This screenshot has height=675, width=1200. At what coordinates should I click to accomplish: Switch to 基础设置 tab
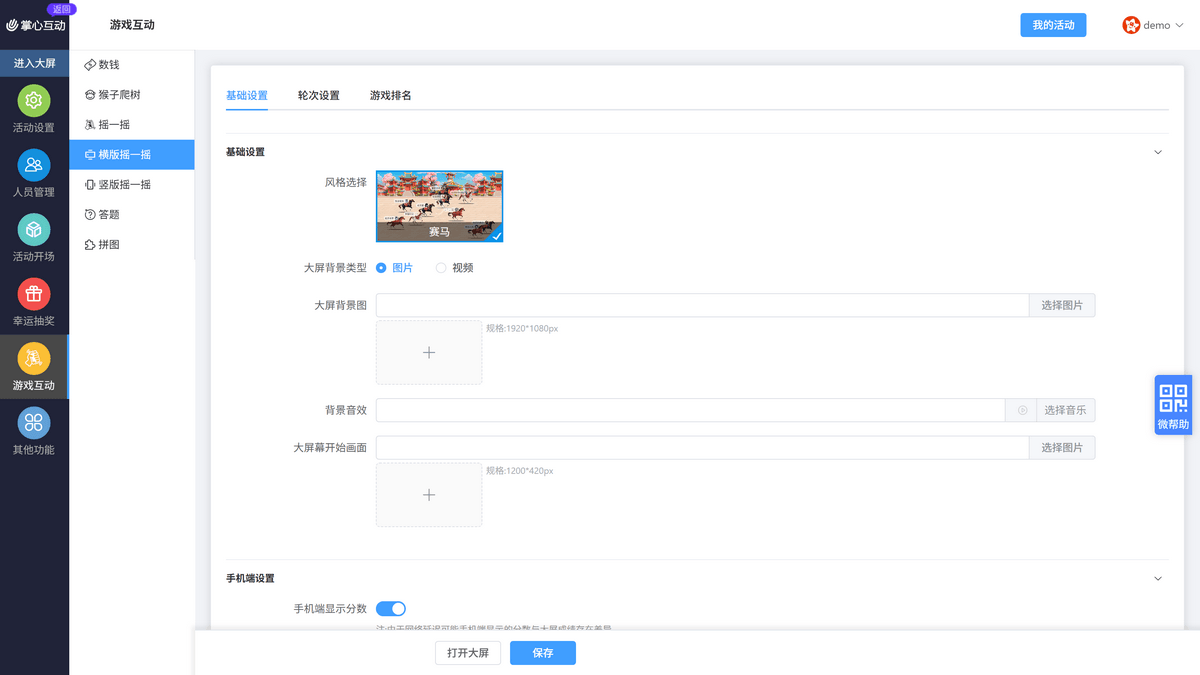(x=247, y=96)
